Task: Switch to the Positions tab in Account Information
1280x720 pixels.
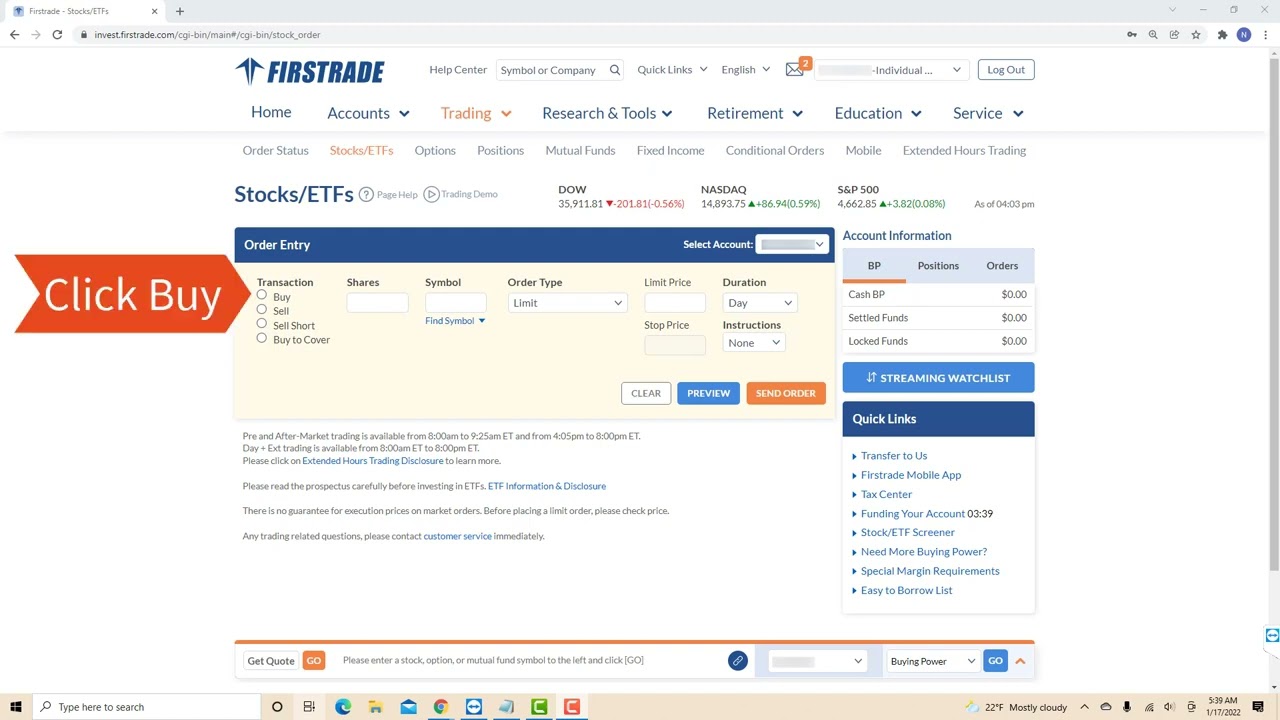Action: 938,266
